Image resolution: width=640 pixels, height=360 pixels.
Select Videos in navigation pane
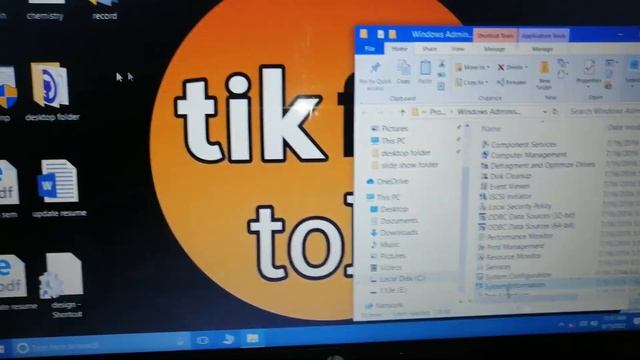click(x=387, y=268)
